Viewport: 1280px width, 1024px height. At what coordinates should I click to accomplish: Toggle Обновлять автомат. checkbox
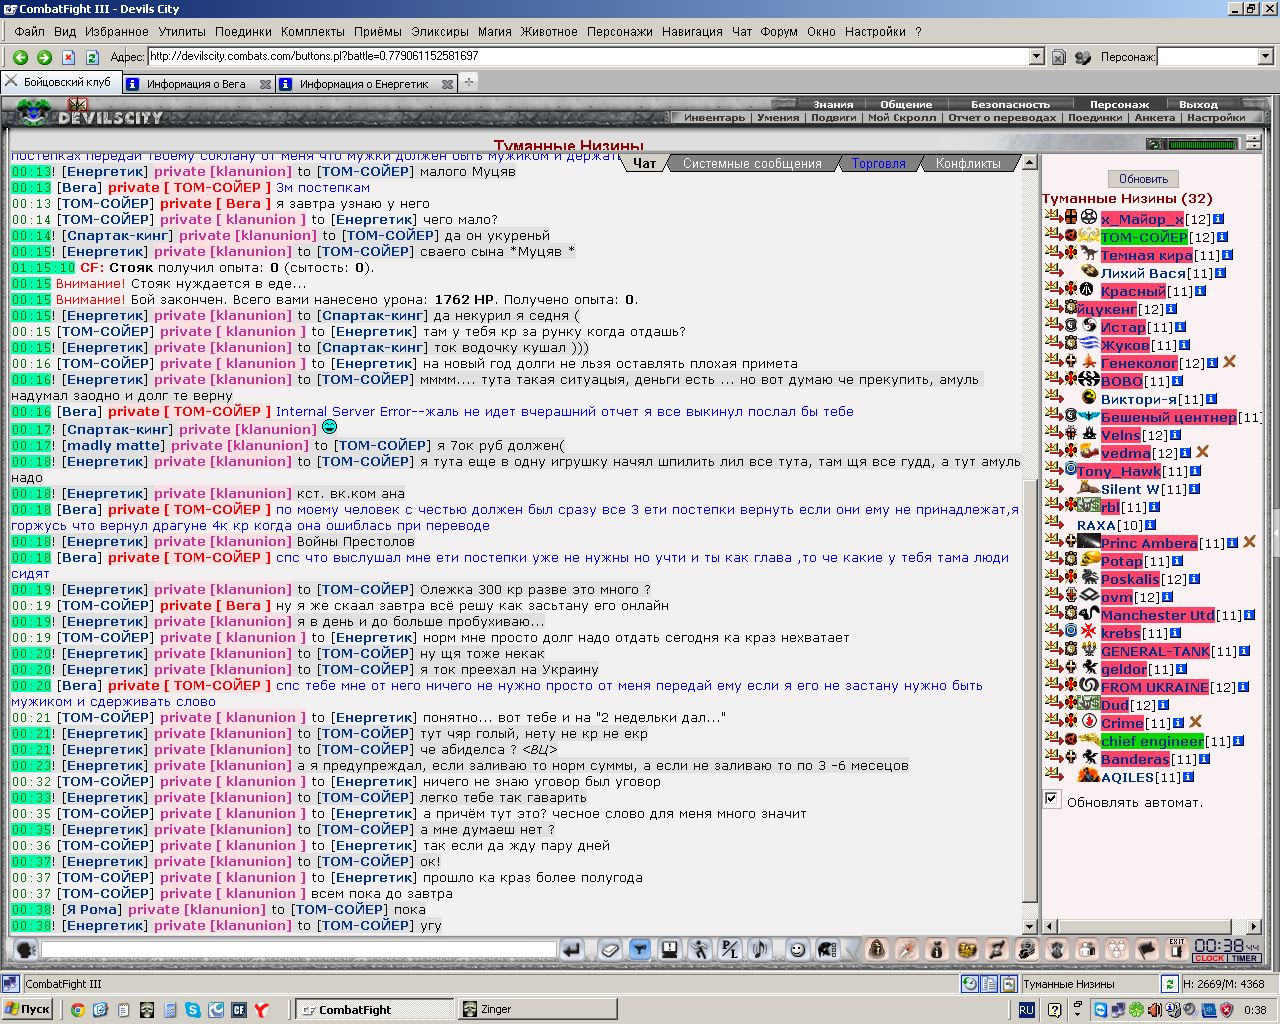coord(1051,799)
